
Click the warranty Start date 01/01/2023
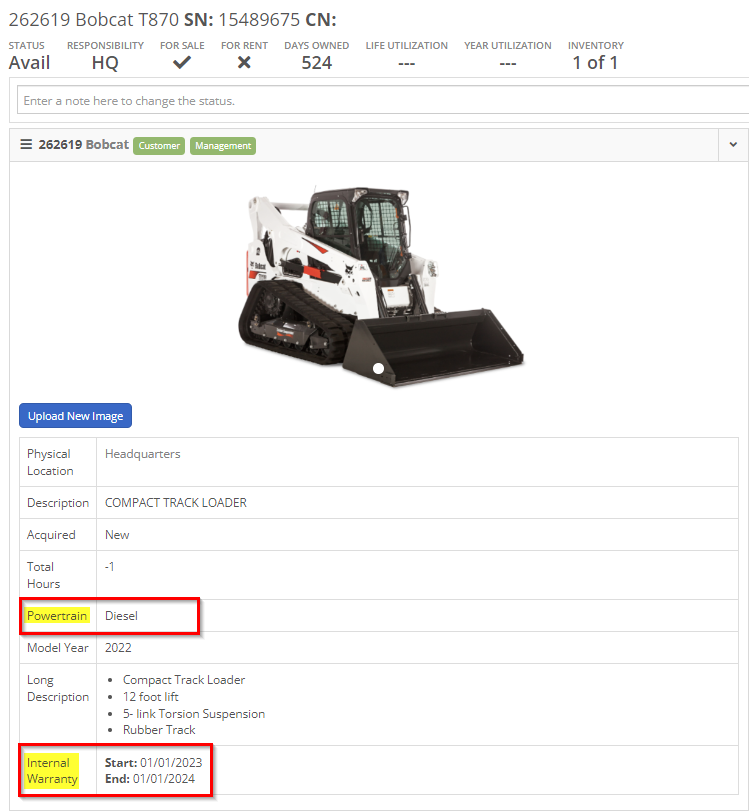(x=171, y=762)
